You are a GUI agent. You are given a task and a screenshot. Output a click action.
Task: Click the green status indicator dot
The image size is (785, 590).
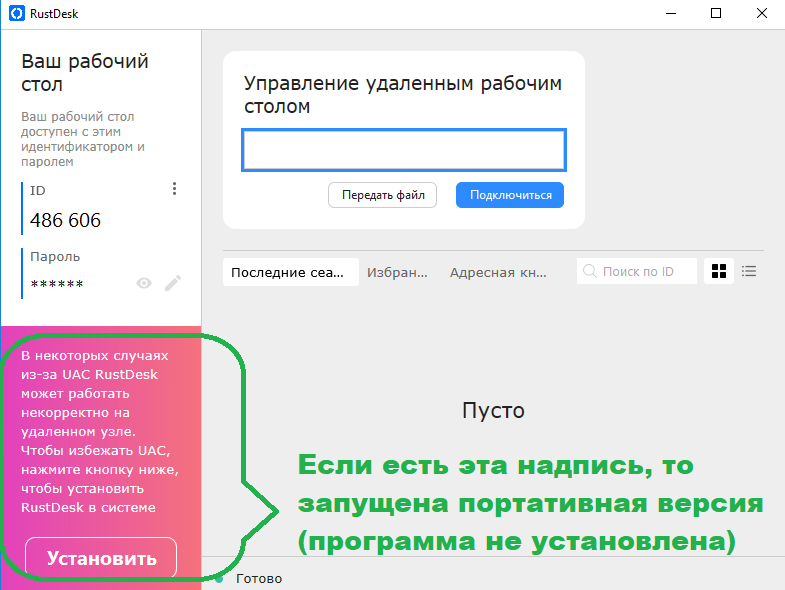[x=219, y=579]
